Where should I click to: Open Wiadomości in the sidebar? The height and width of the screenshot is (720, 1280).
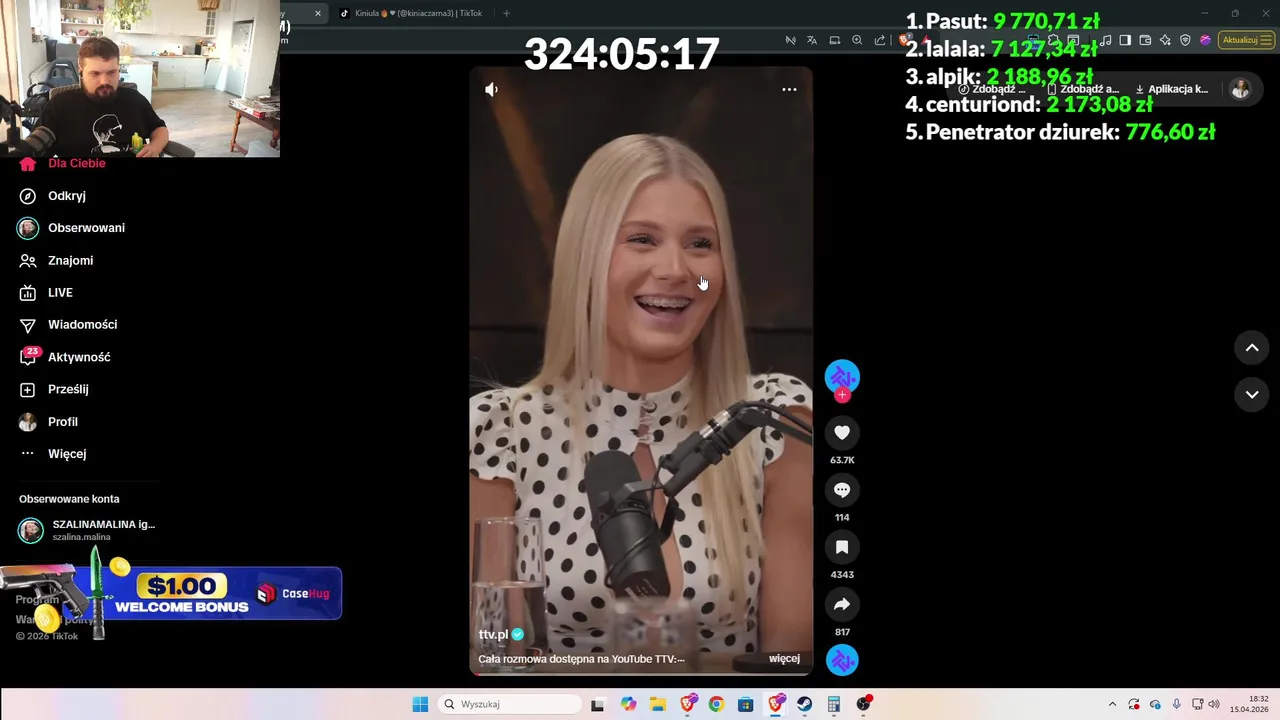[x=68, y=324]
